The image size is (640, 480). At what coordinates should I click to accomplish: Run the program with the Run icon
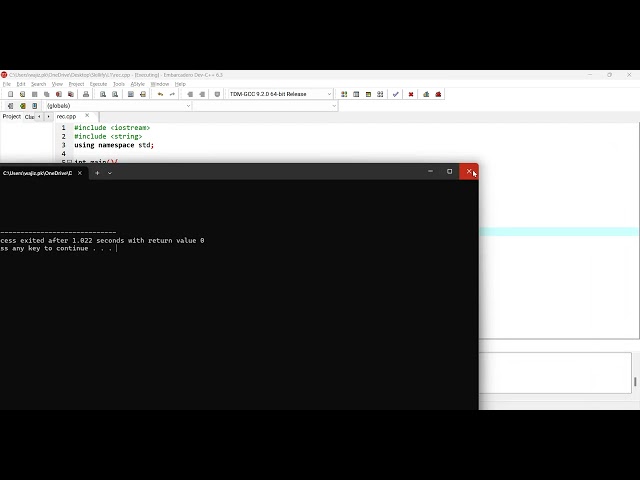[x=356, y=94]
